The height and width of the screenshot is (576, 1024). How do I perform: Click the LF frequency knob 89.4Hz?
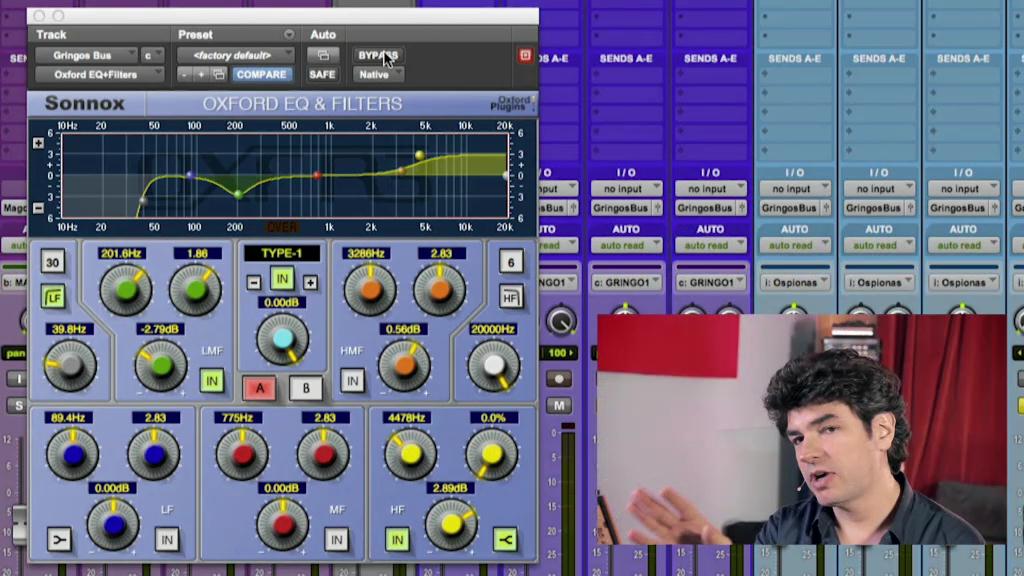pos(73,455)
